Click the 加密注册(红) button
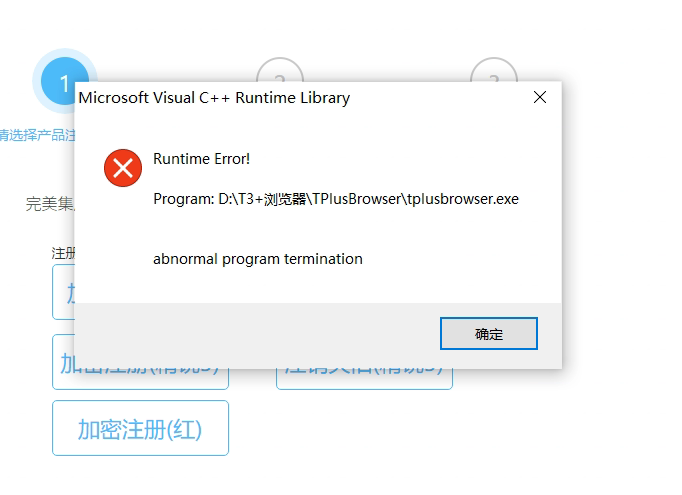Viewport: 682px width, 495px height. [x=140, y=428]
